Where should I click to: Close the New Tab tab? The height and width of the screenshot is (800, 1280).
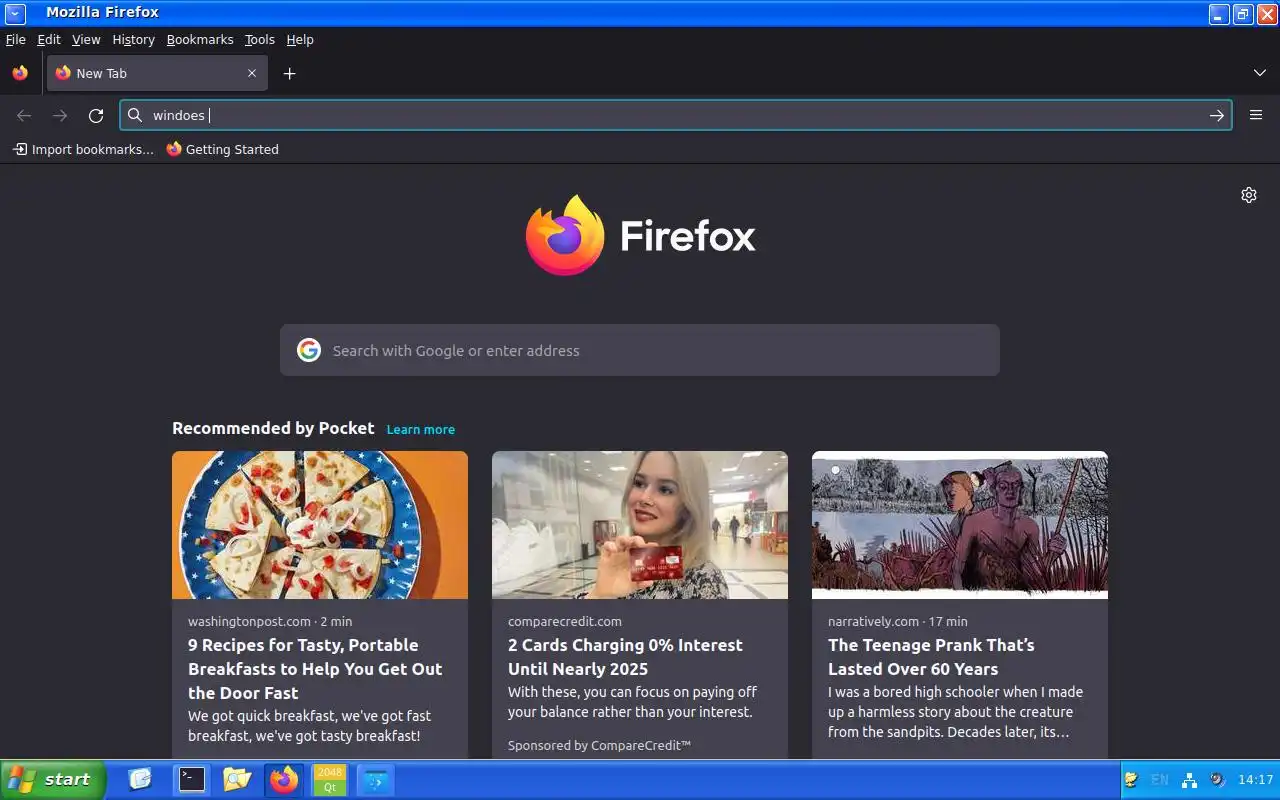point(252,73)
